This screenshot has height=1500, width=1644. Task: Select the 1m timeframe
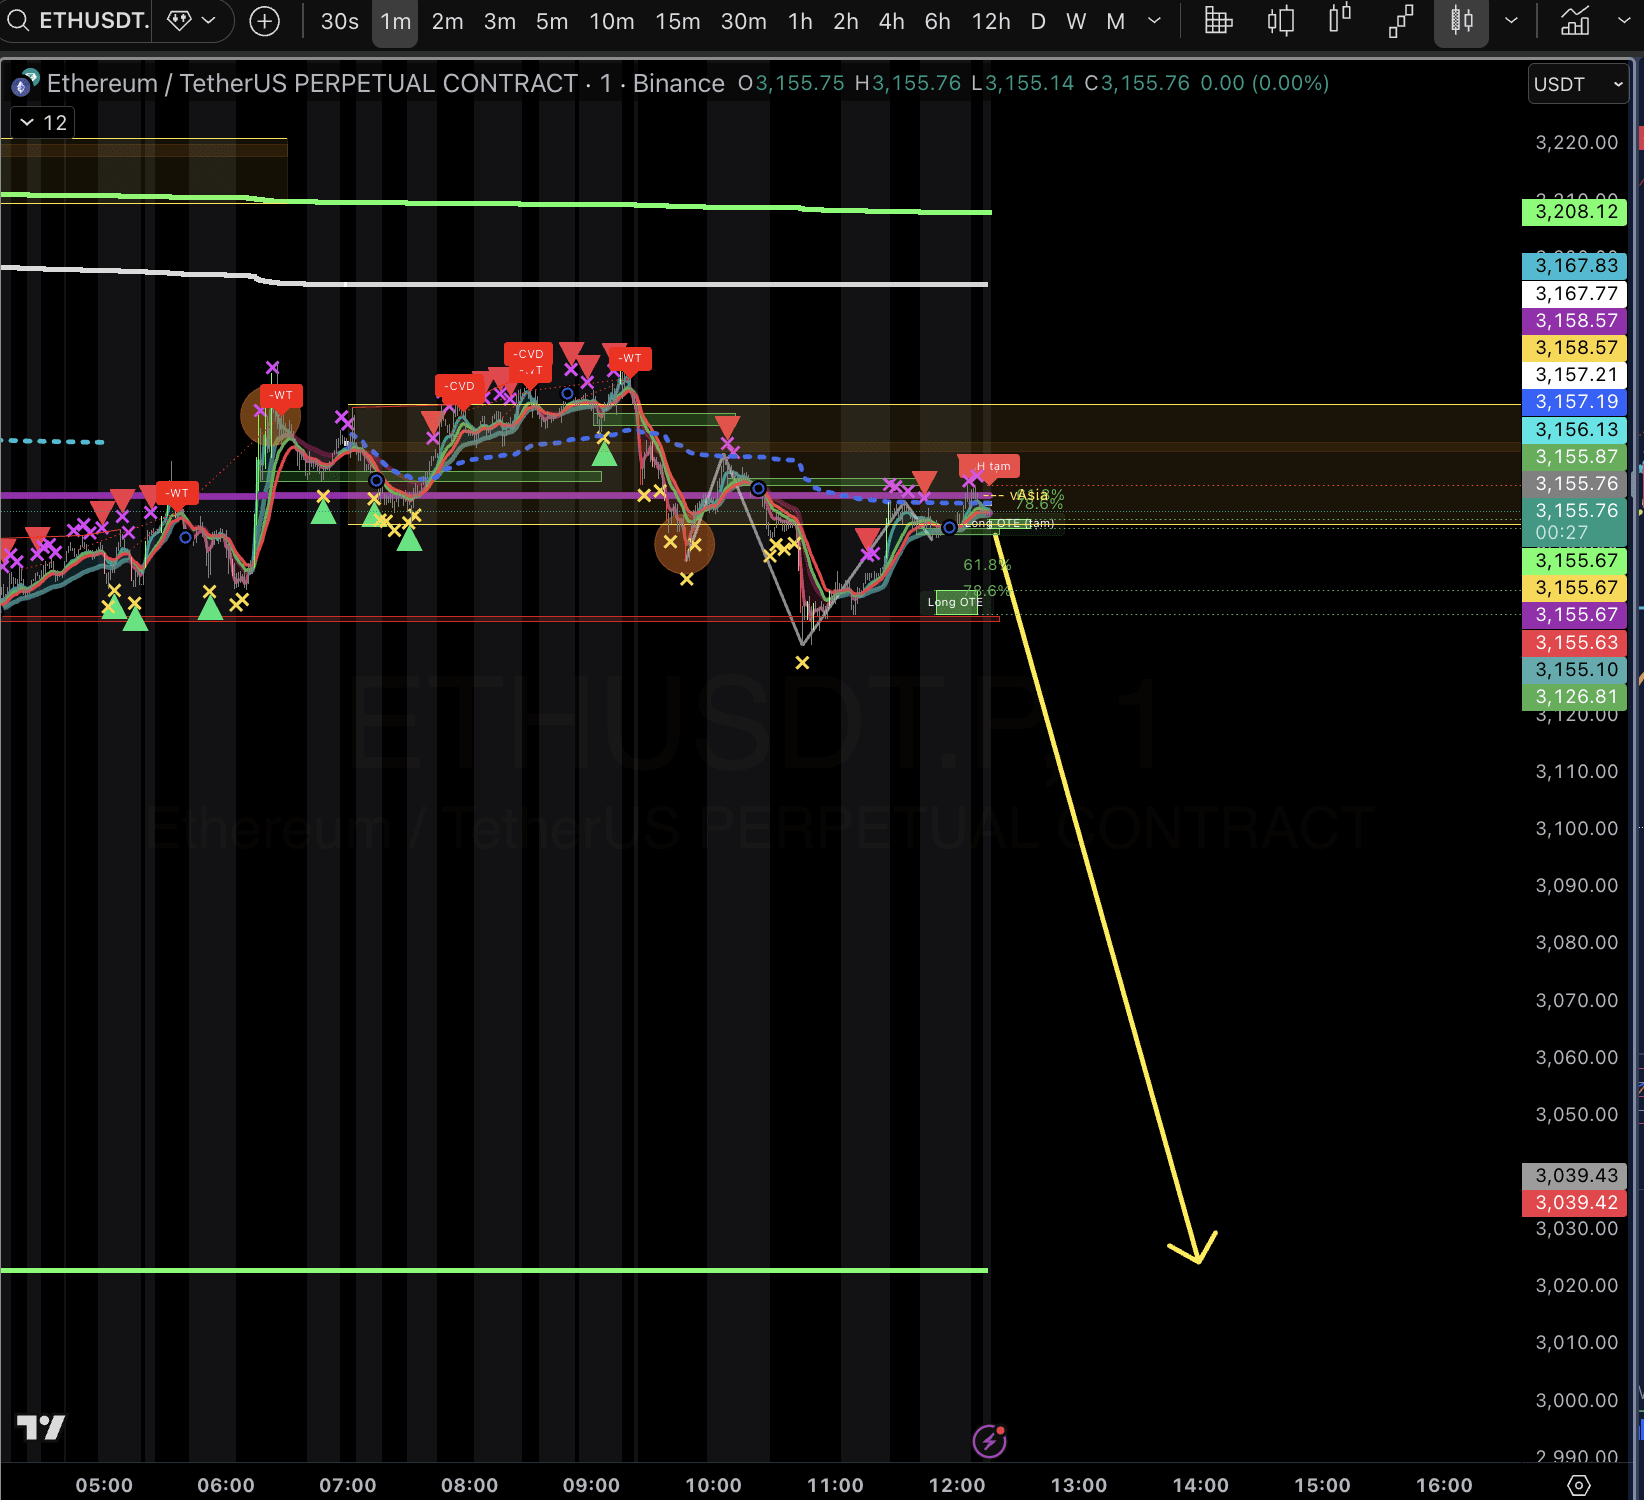pyautogui.click(x=395, y=21)
